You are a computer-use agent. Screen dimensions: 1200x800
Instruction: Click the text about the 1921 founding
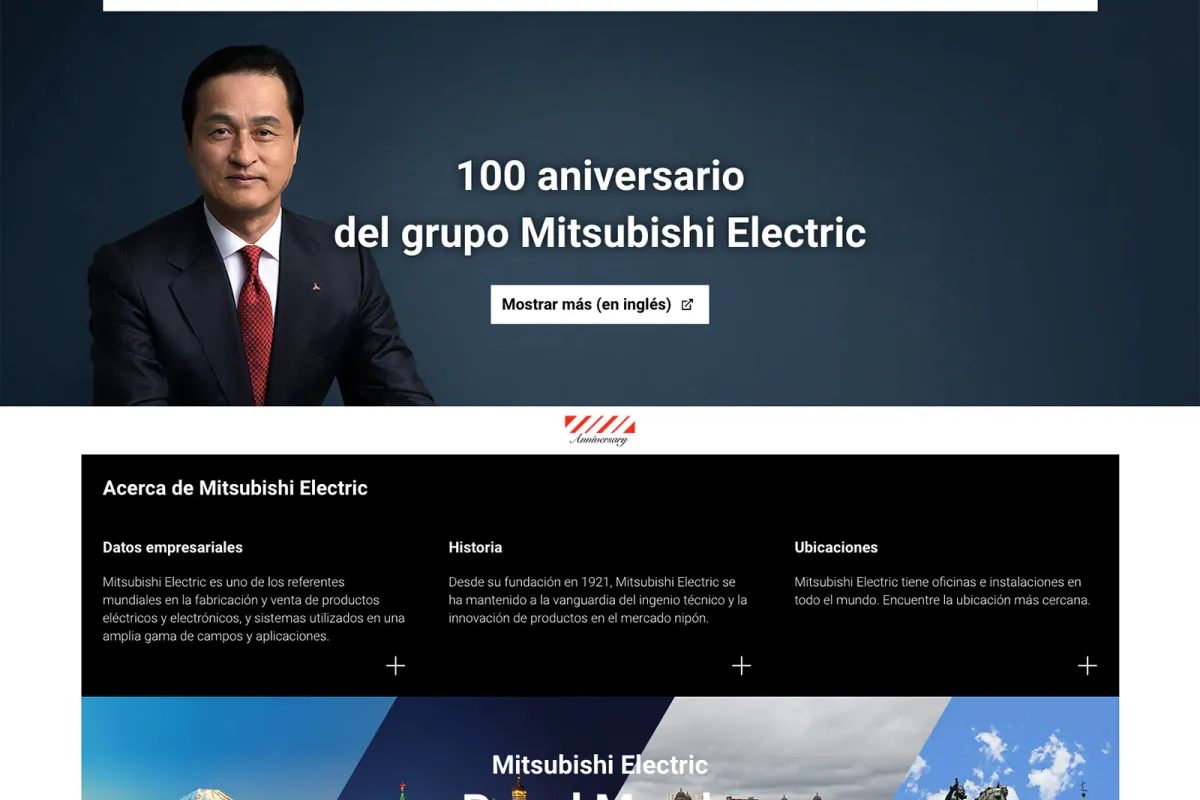pyautogui.click(x=598, y=600)
